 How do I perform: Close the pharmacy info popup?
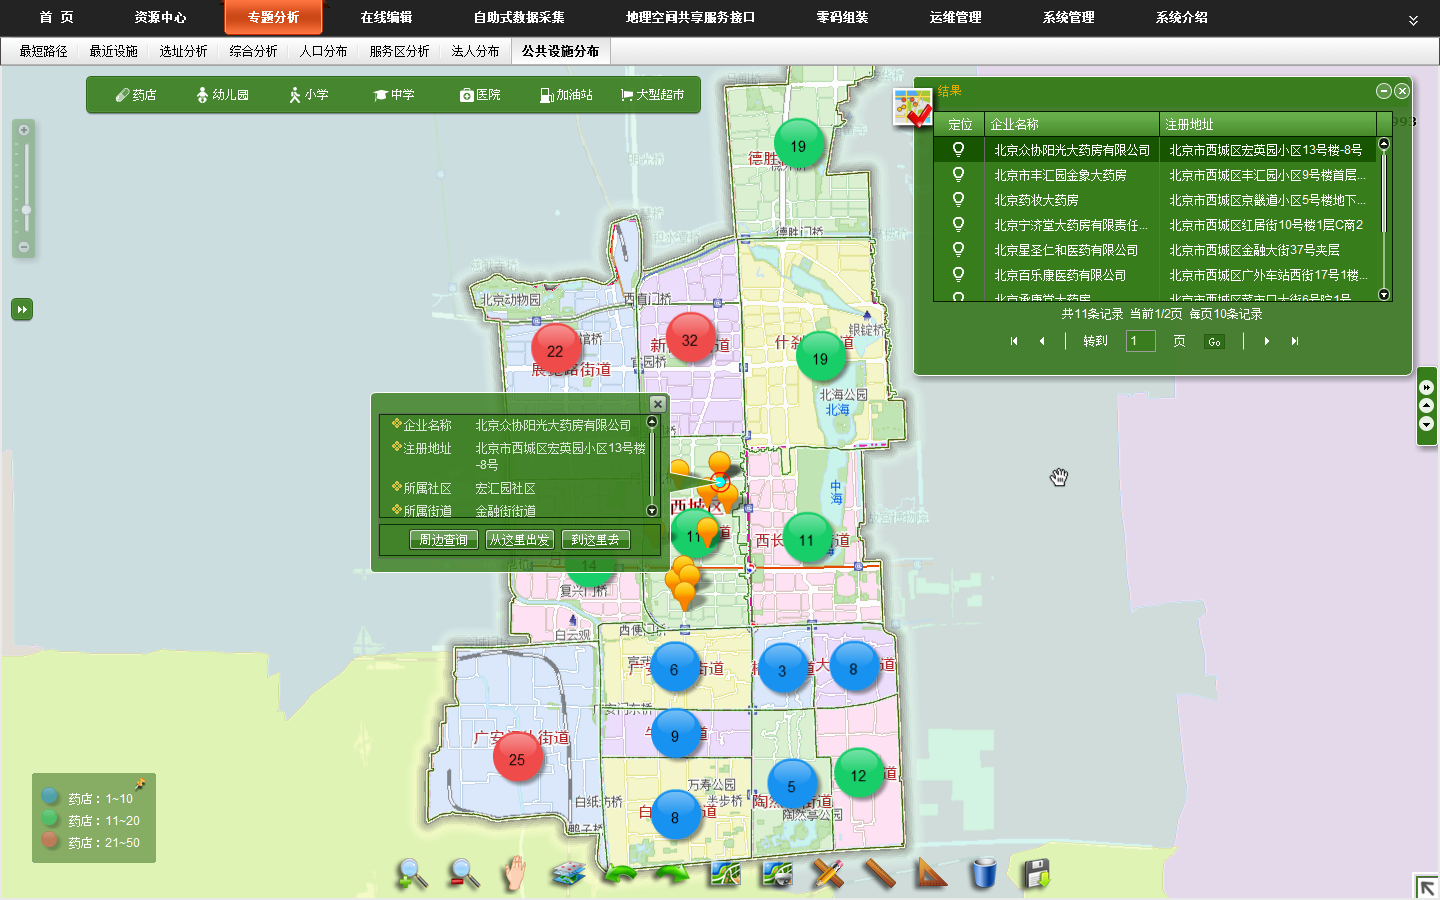pos(657,404)
